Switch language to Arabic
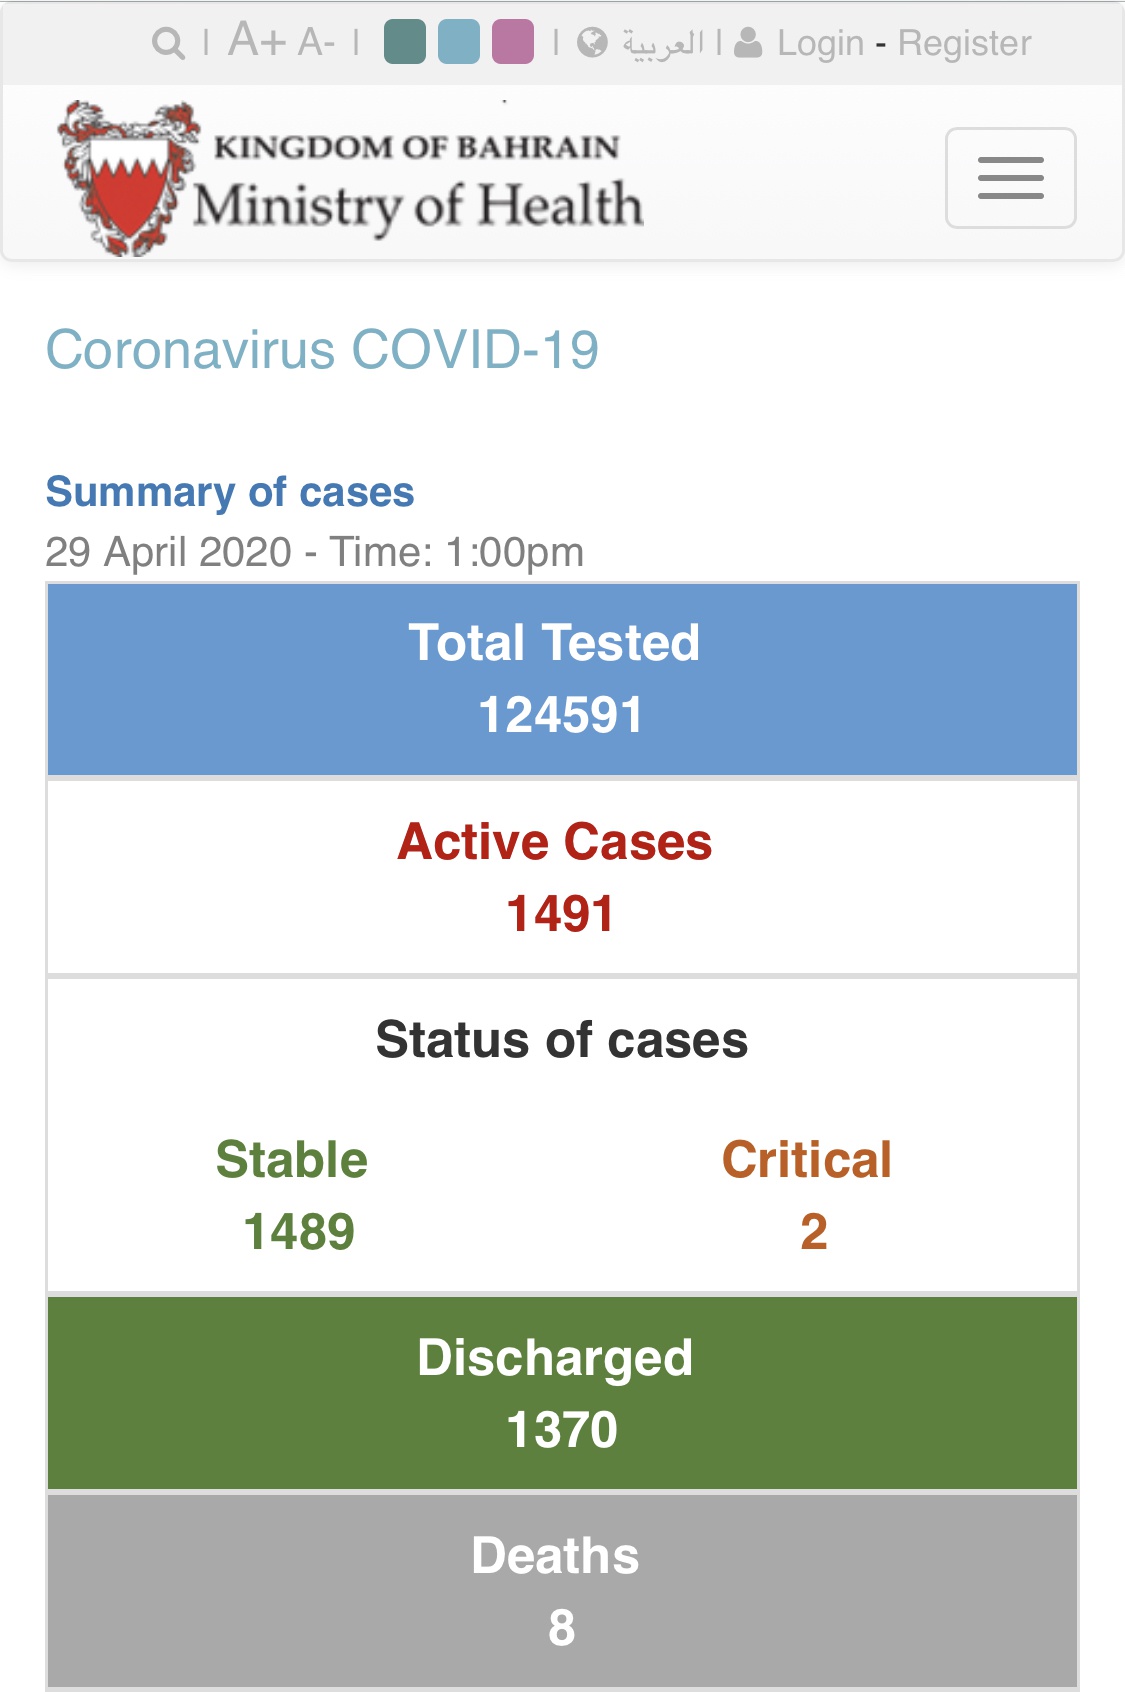 coord(664,43)
